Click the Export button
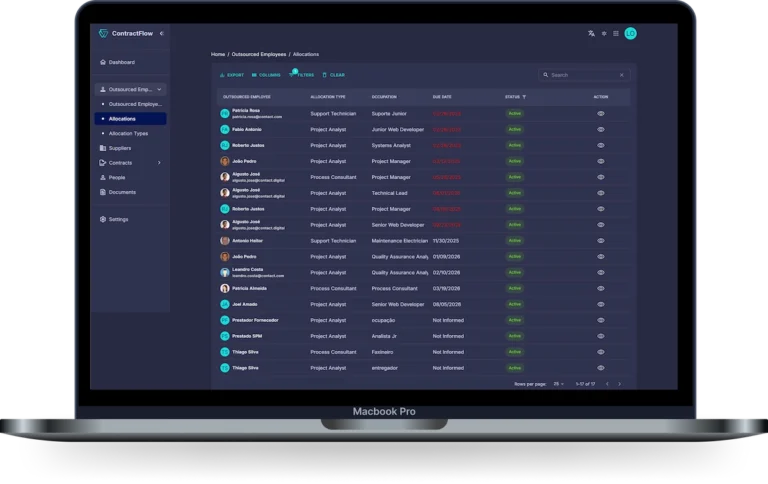The width and height of the screenshot is (768, 484). click(231, 75)
